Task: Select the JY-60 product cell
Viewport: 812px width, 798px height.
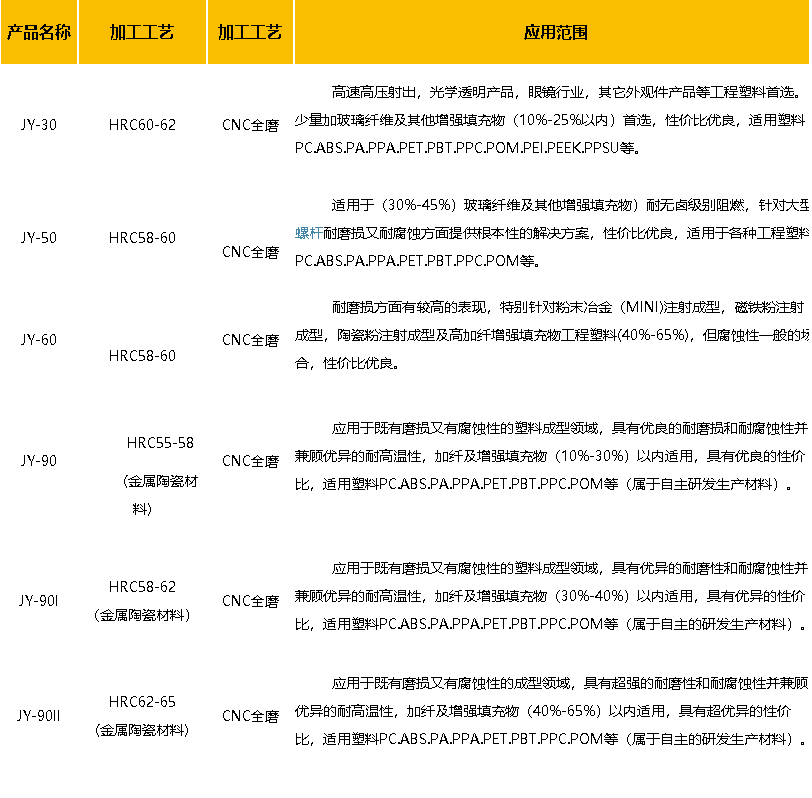Action: pos(39,340)
